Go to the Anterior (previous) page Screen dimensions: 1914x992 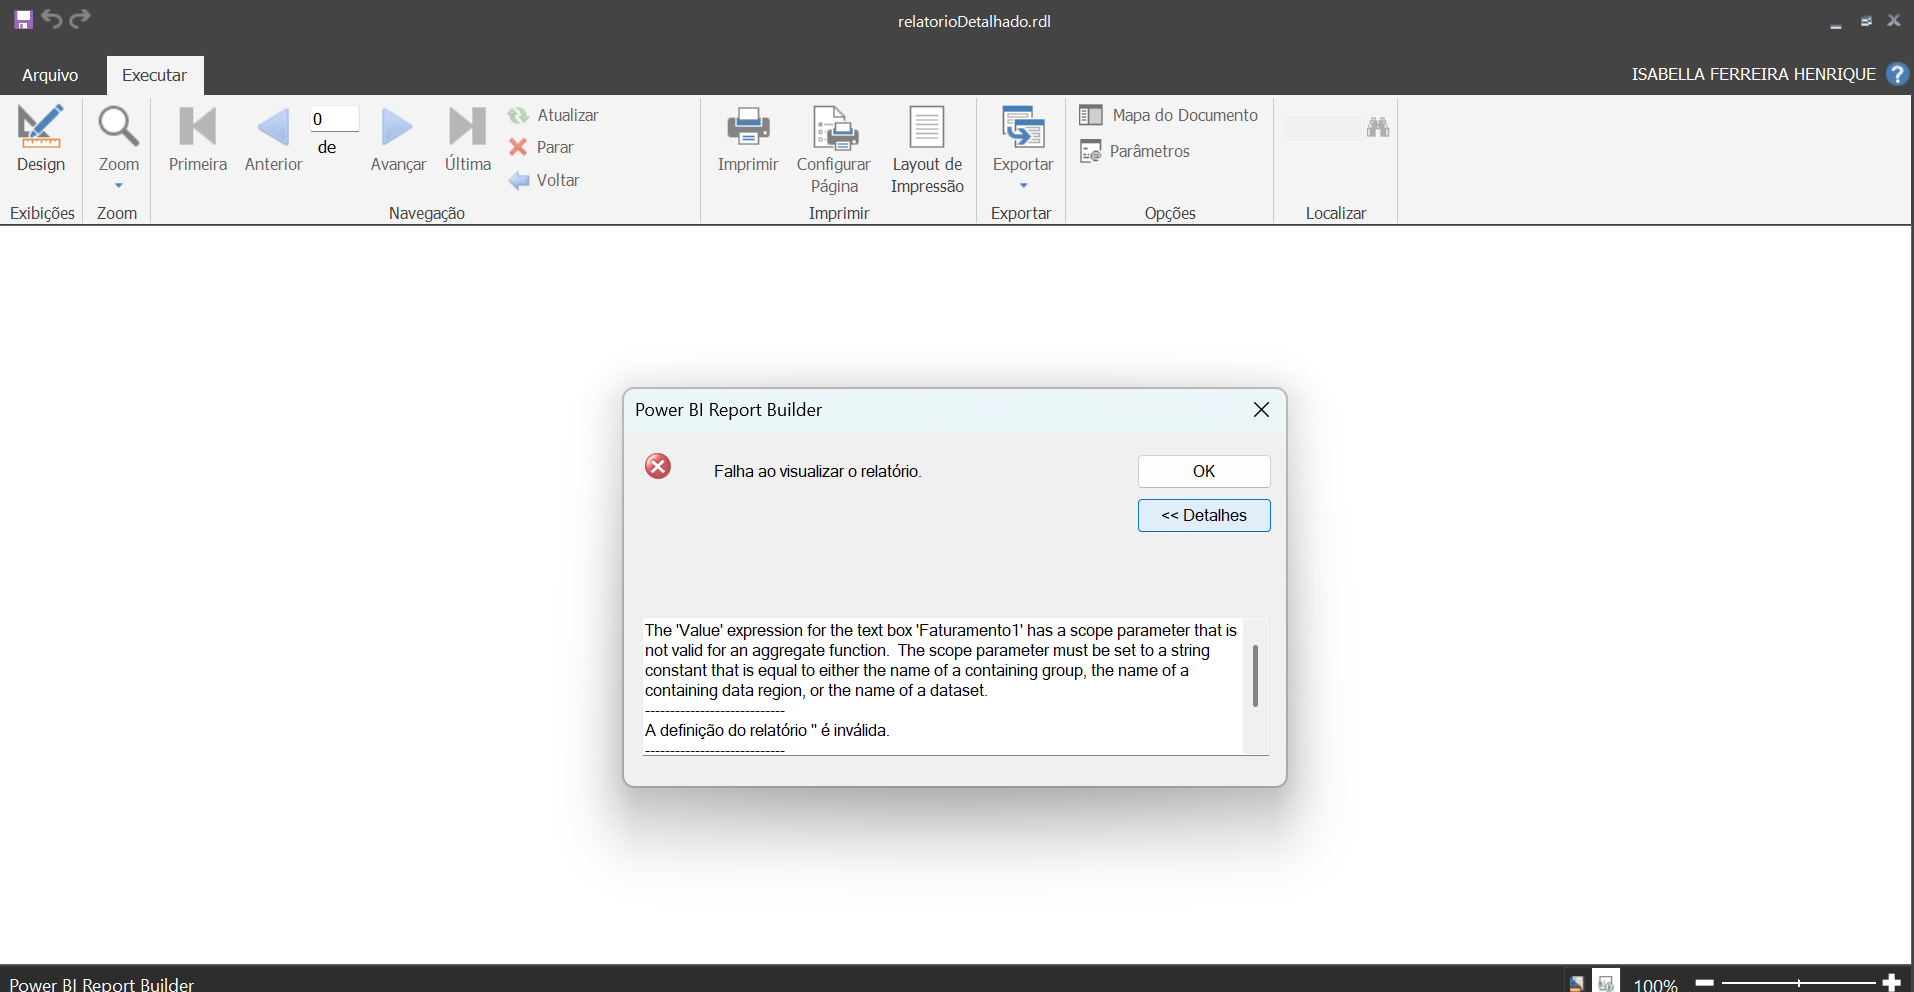pyautogui.click(x=273, y=139)
